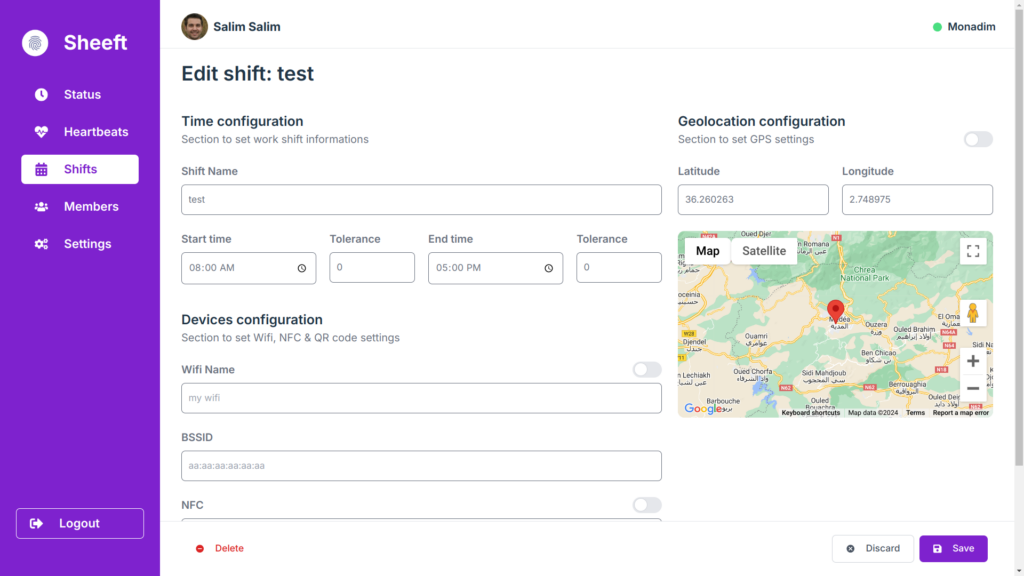Click the Sheeft fingerprint logo icon
Image resolution: width=1024 pixels, height=576 pixels.
(35, 43)
